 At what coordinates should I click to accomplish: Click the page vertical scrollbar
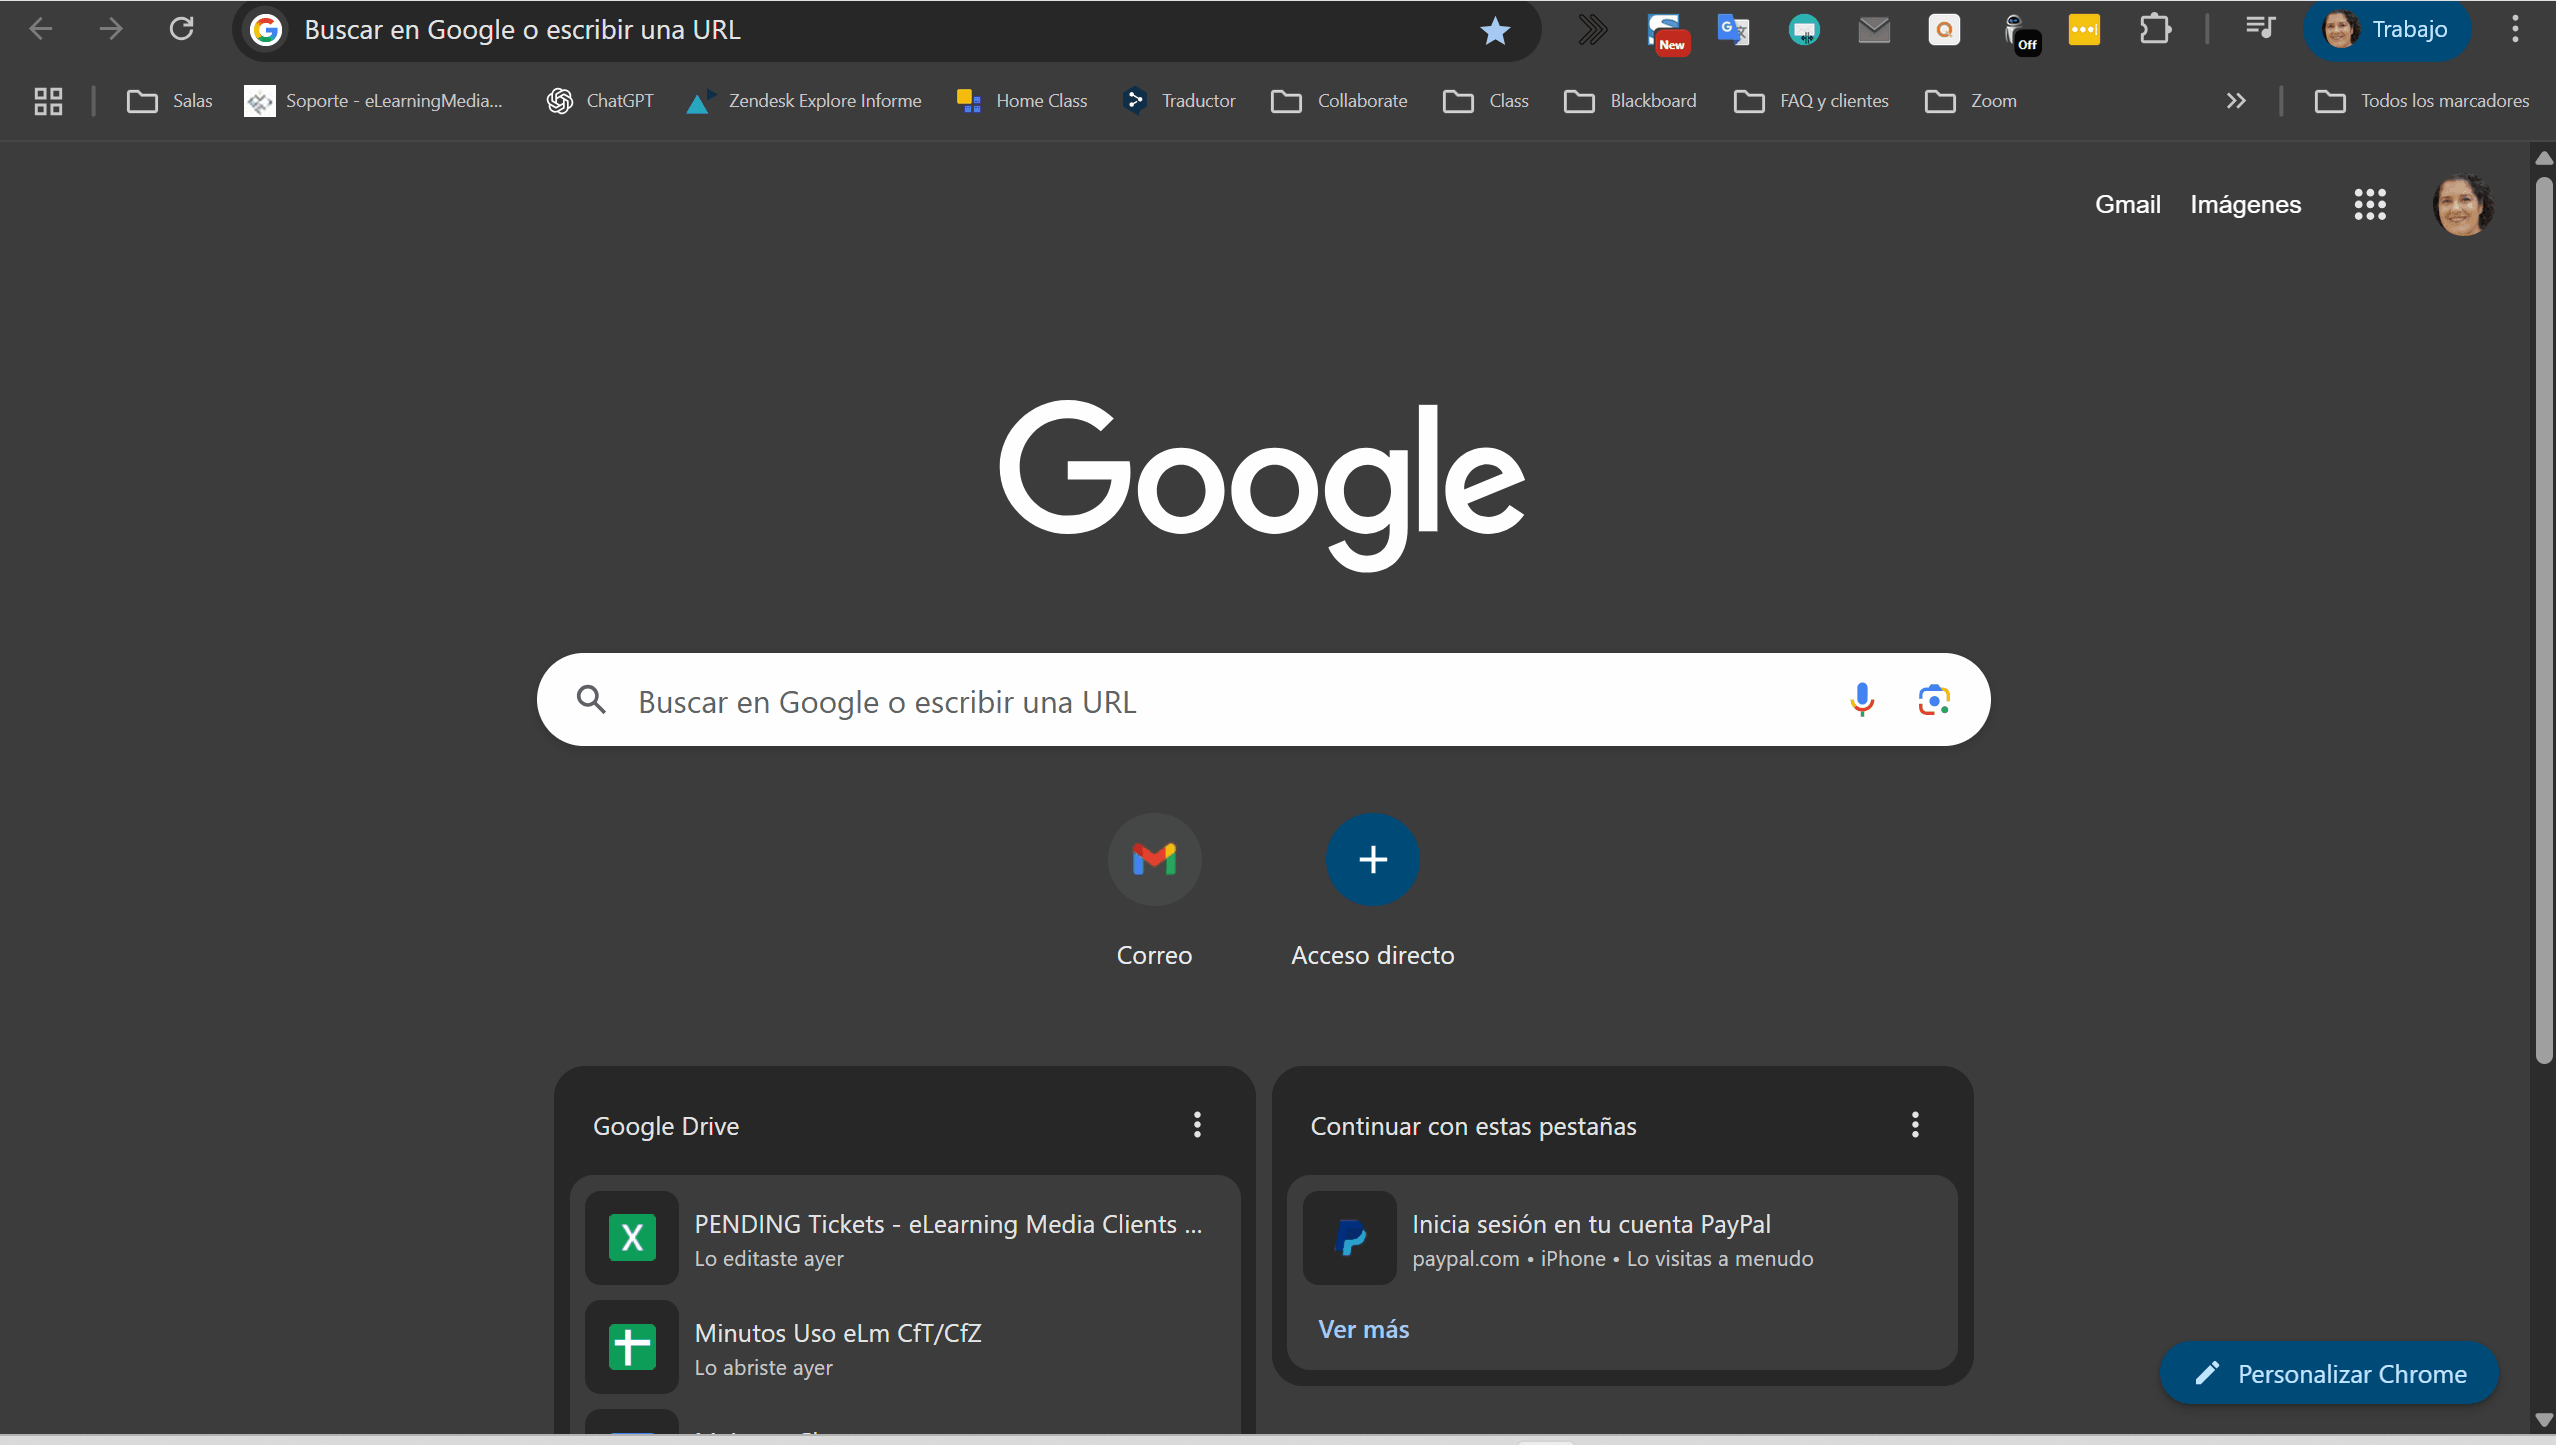pos(2545,620)
